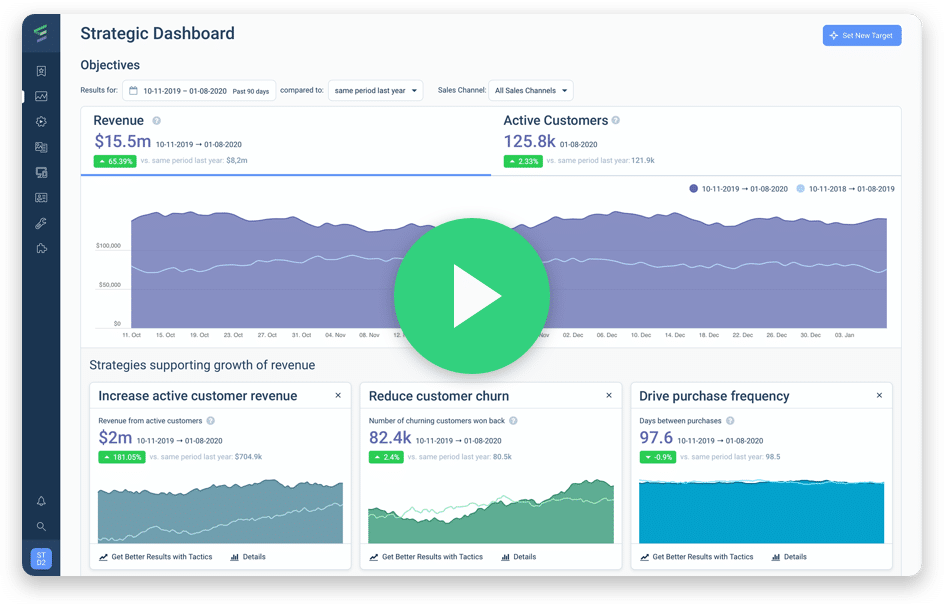Screen dimensions: 944x606
Task: Toggle the 10-11-2019 current period legend series
Action: tap(742, 188)
